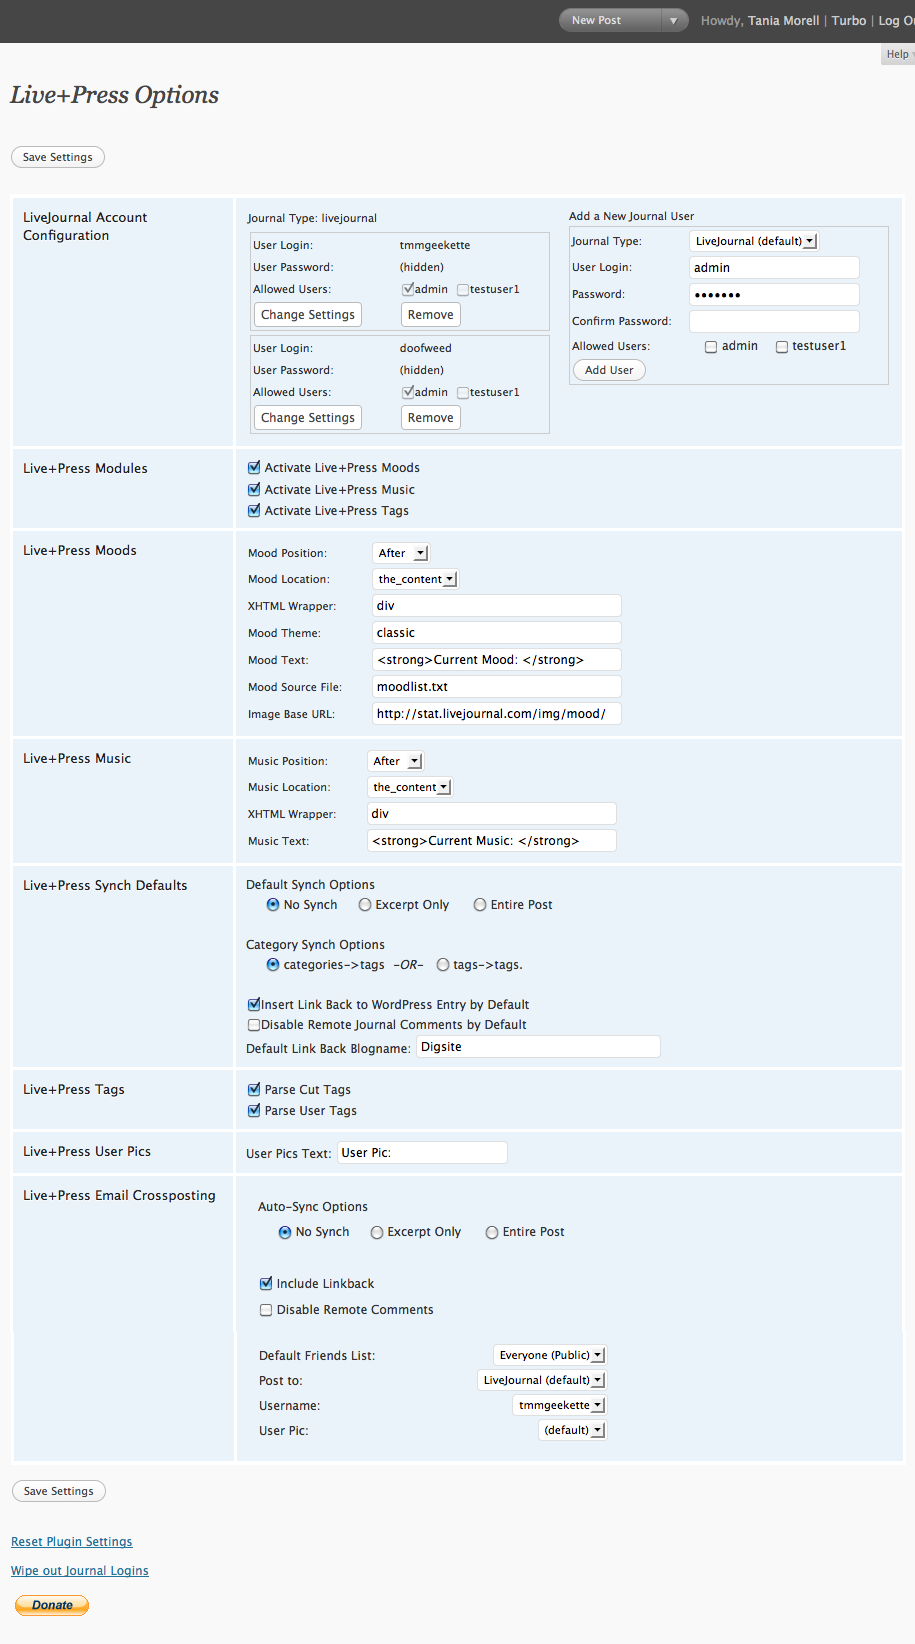Image resolution: width=915 pixels, height=1644 pixels.
Task: Open the Mood Location dropdown
Action: tap(416, 579)
